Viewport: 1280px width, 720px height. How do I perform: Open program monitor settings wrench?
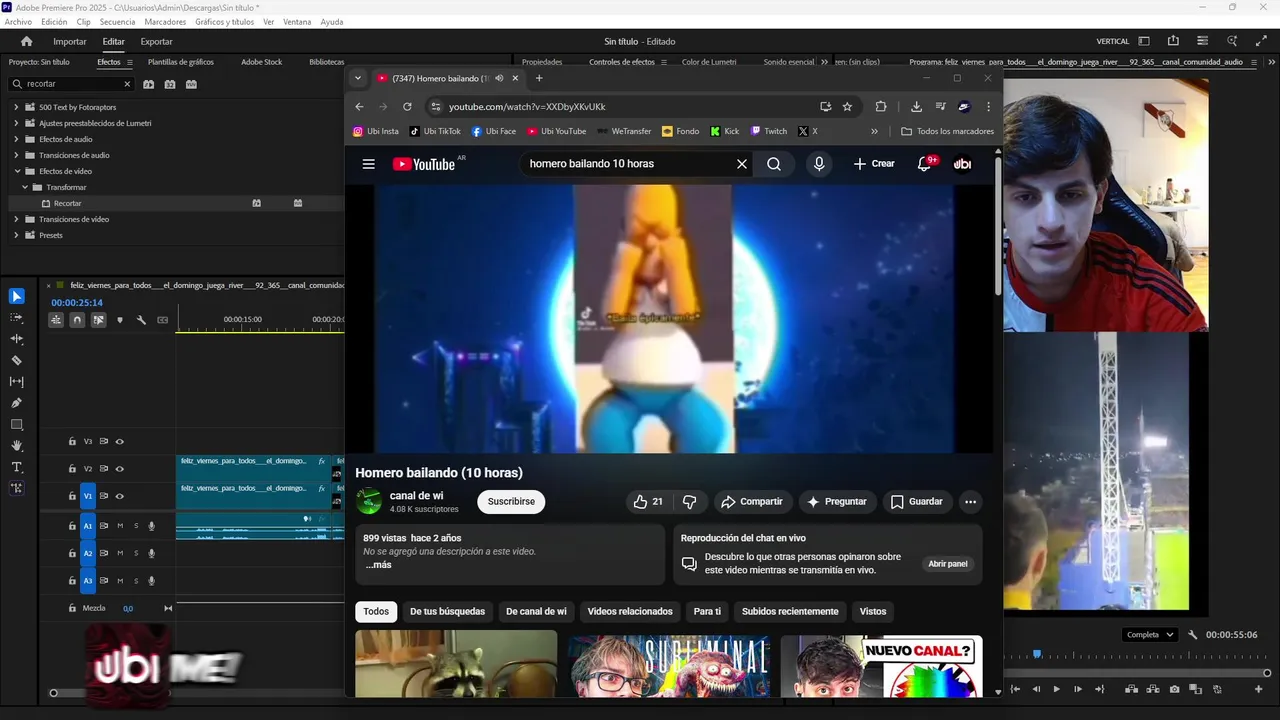(x=1192, y=635)
